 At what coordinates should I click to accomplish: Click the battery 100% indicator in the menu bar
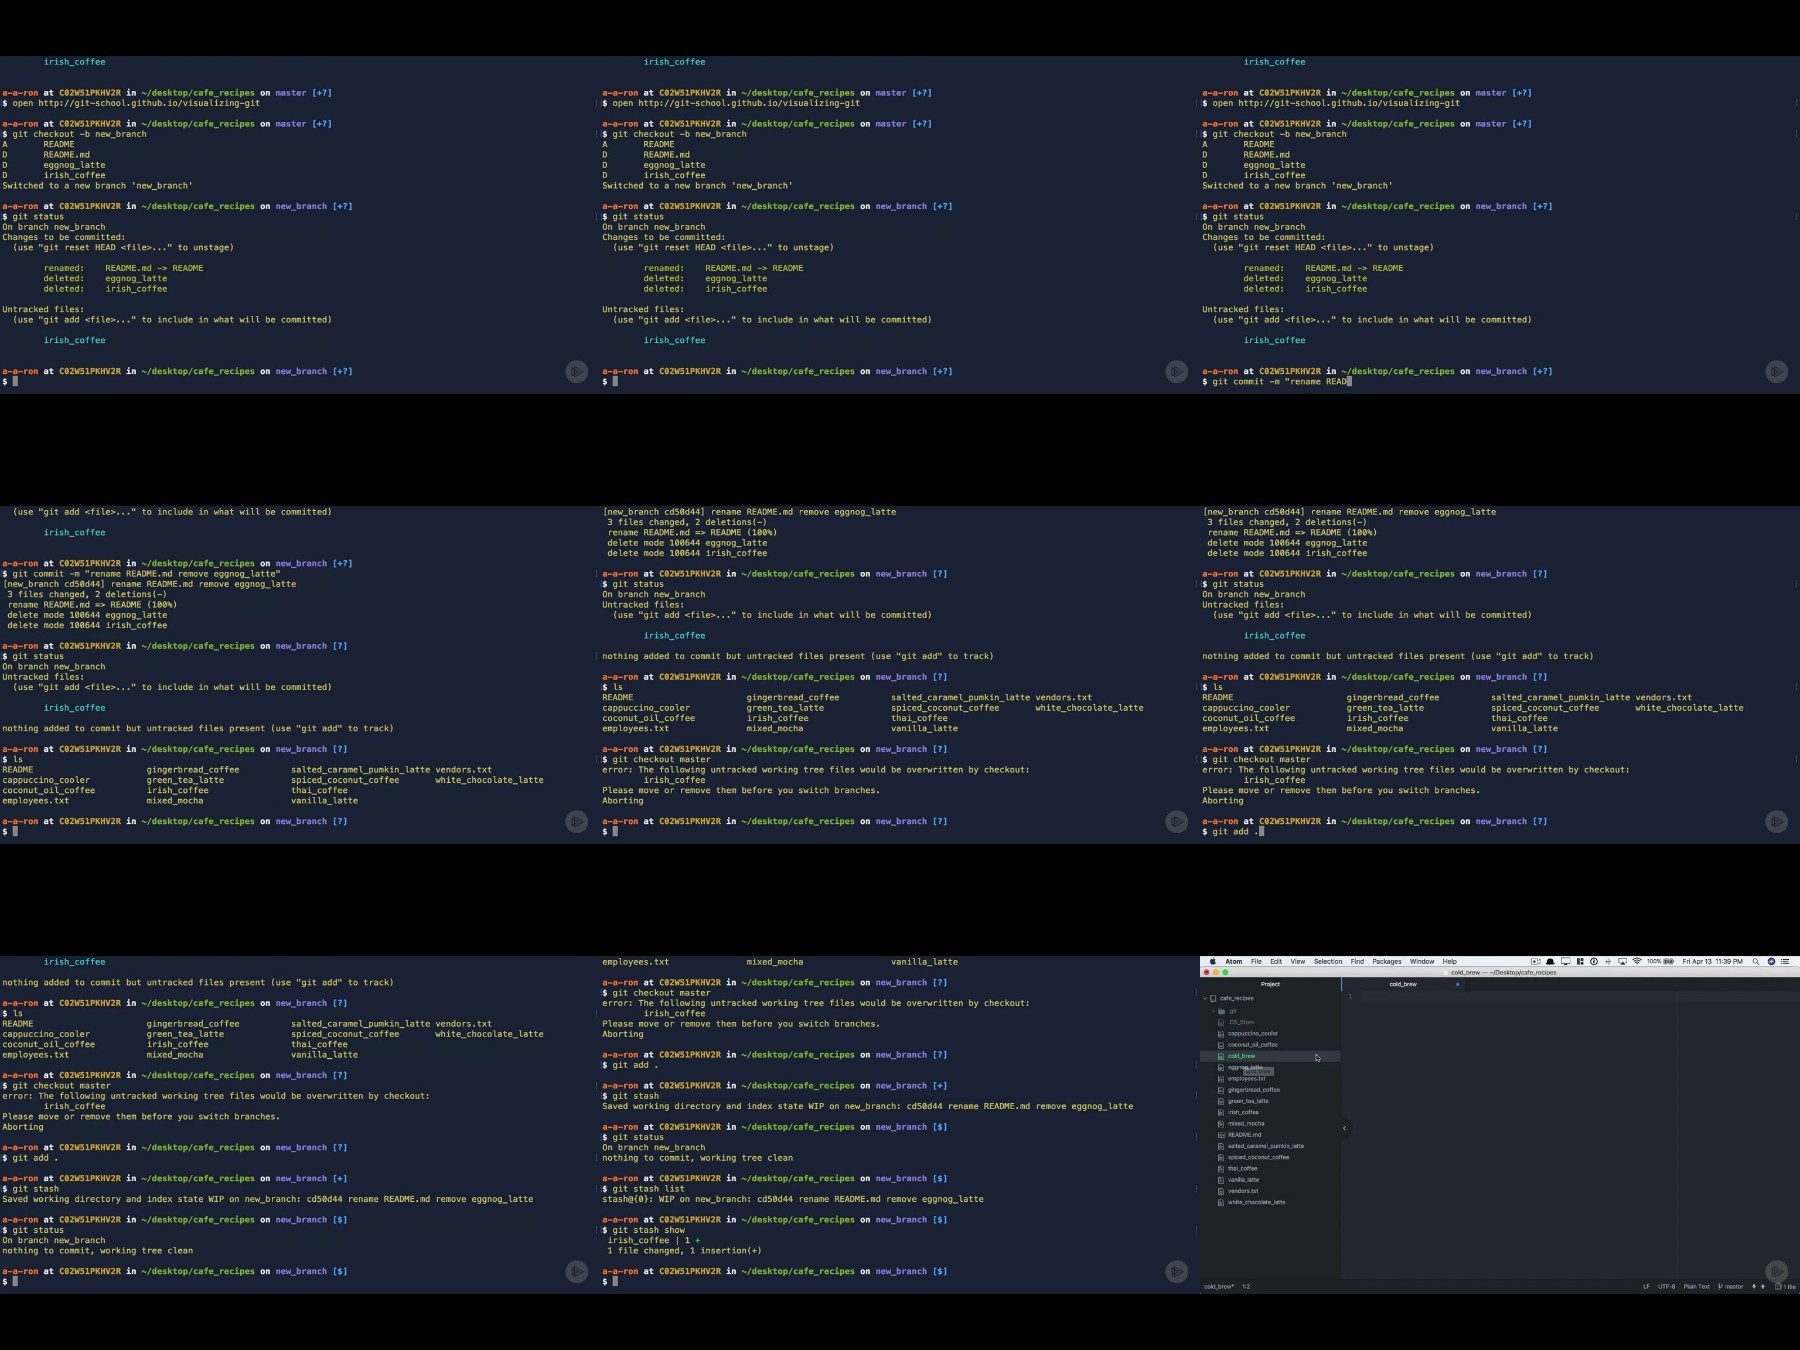pos(1660,962)
